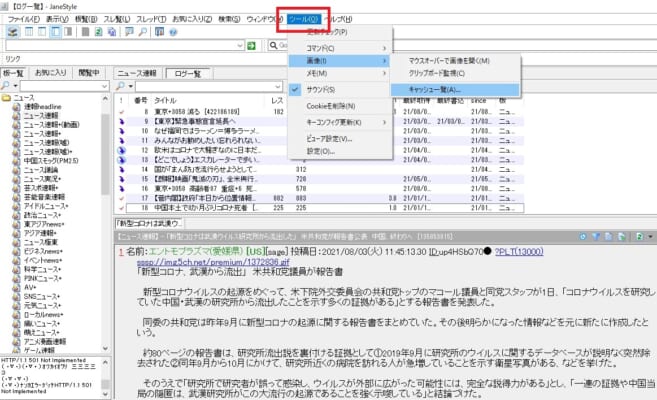Click the タイトル column header
Image resolution: width=657 pixels, height=400 pixels.
167,101
